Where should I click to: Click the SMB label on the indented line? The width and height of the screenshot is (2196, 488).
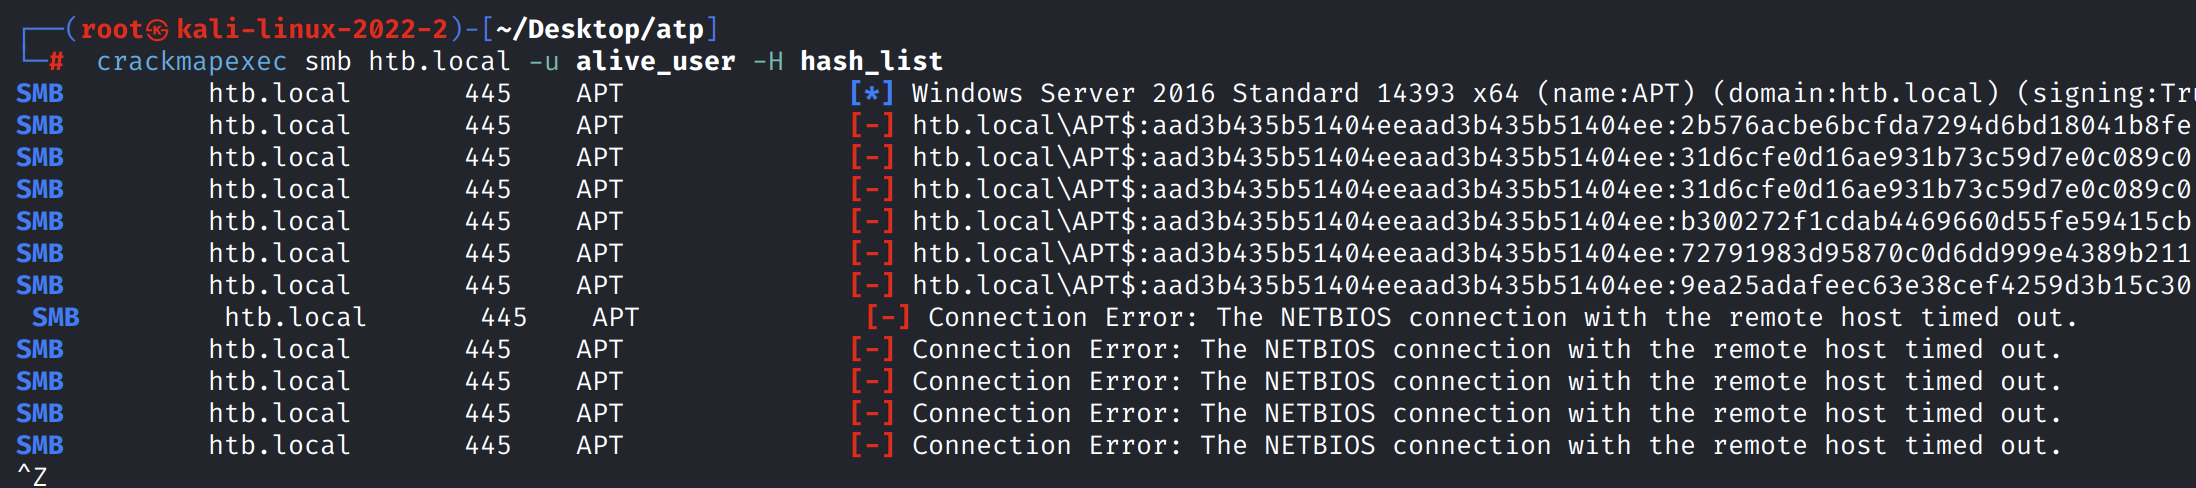pos(55,318)
